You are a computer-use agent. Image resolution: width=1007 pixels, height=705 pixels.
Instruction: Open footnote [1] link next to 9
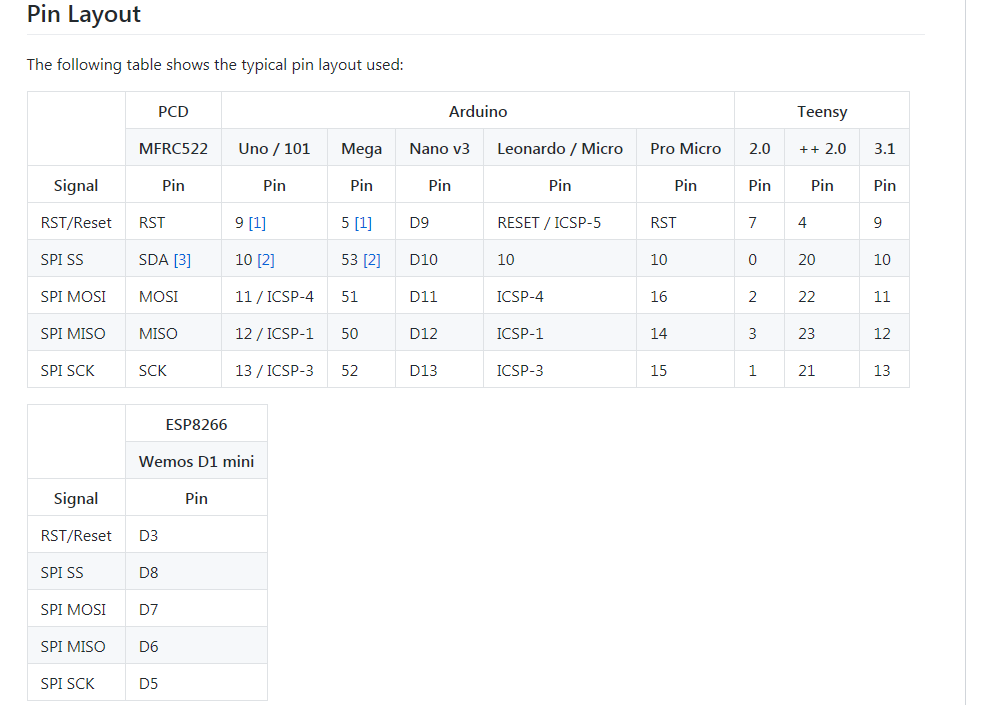[x=257, y=223]
